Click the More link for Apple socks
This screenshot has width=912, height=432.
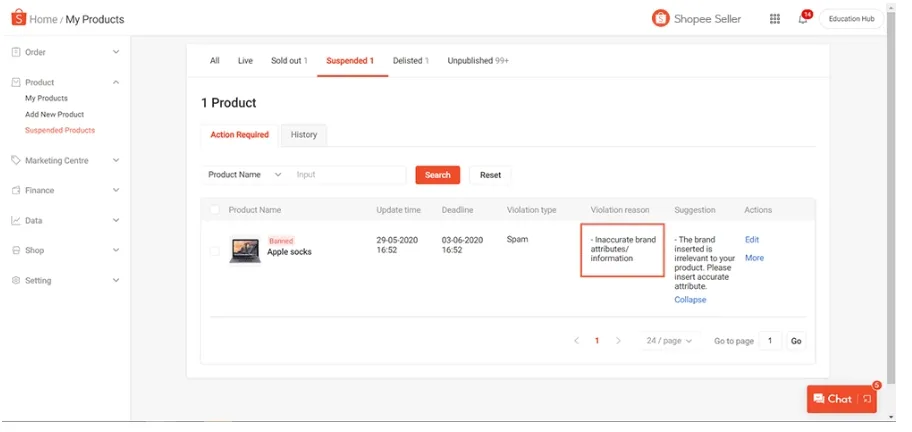754,258
